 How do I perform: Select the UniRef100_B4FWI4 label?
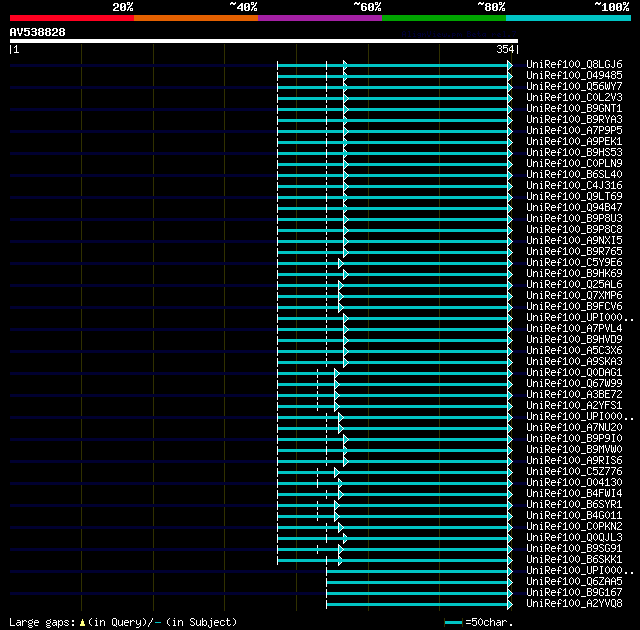click(x=574, y=494)
